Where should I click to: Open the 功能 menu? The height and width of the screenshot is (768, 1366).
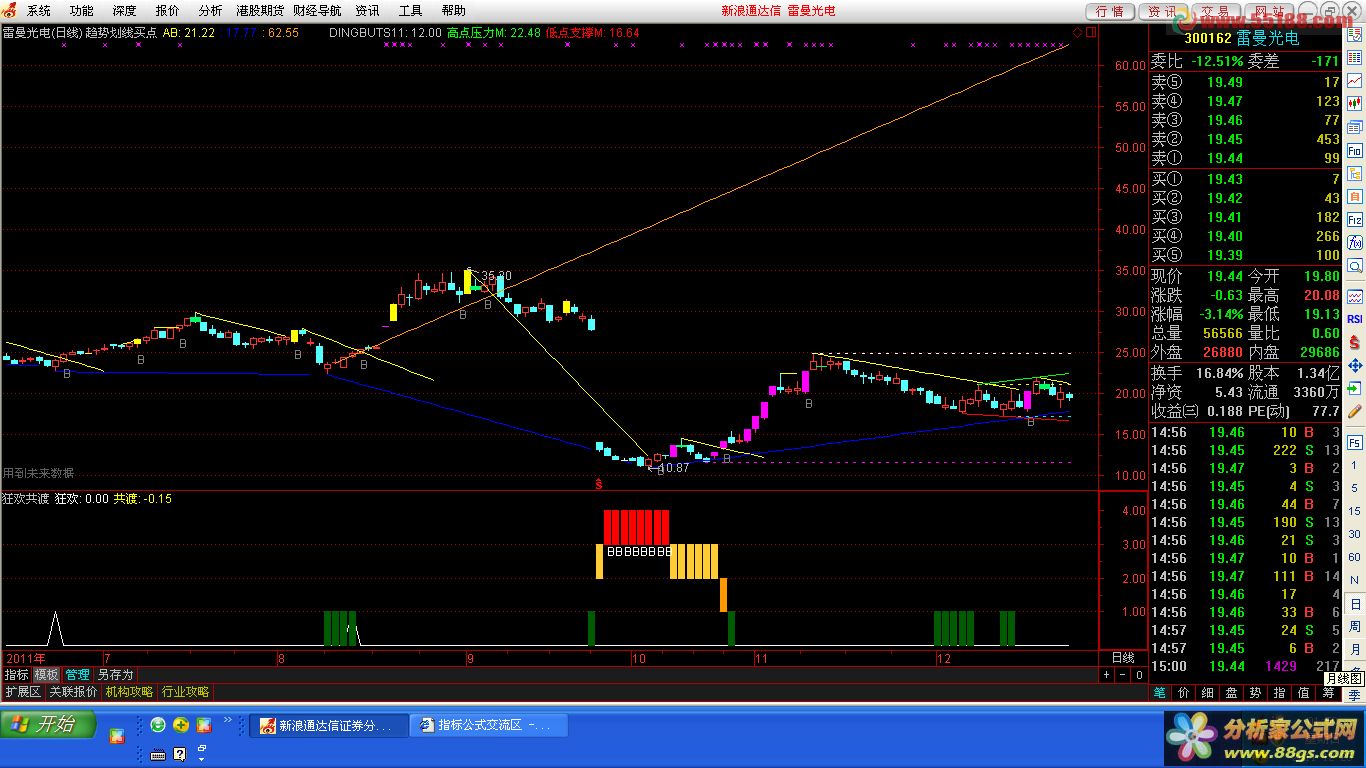81,11
